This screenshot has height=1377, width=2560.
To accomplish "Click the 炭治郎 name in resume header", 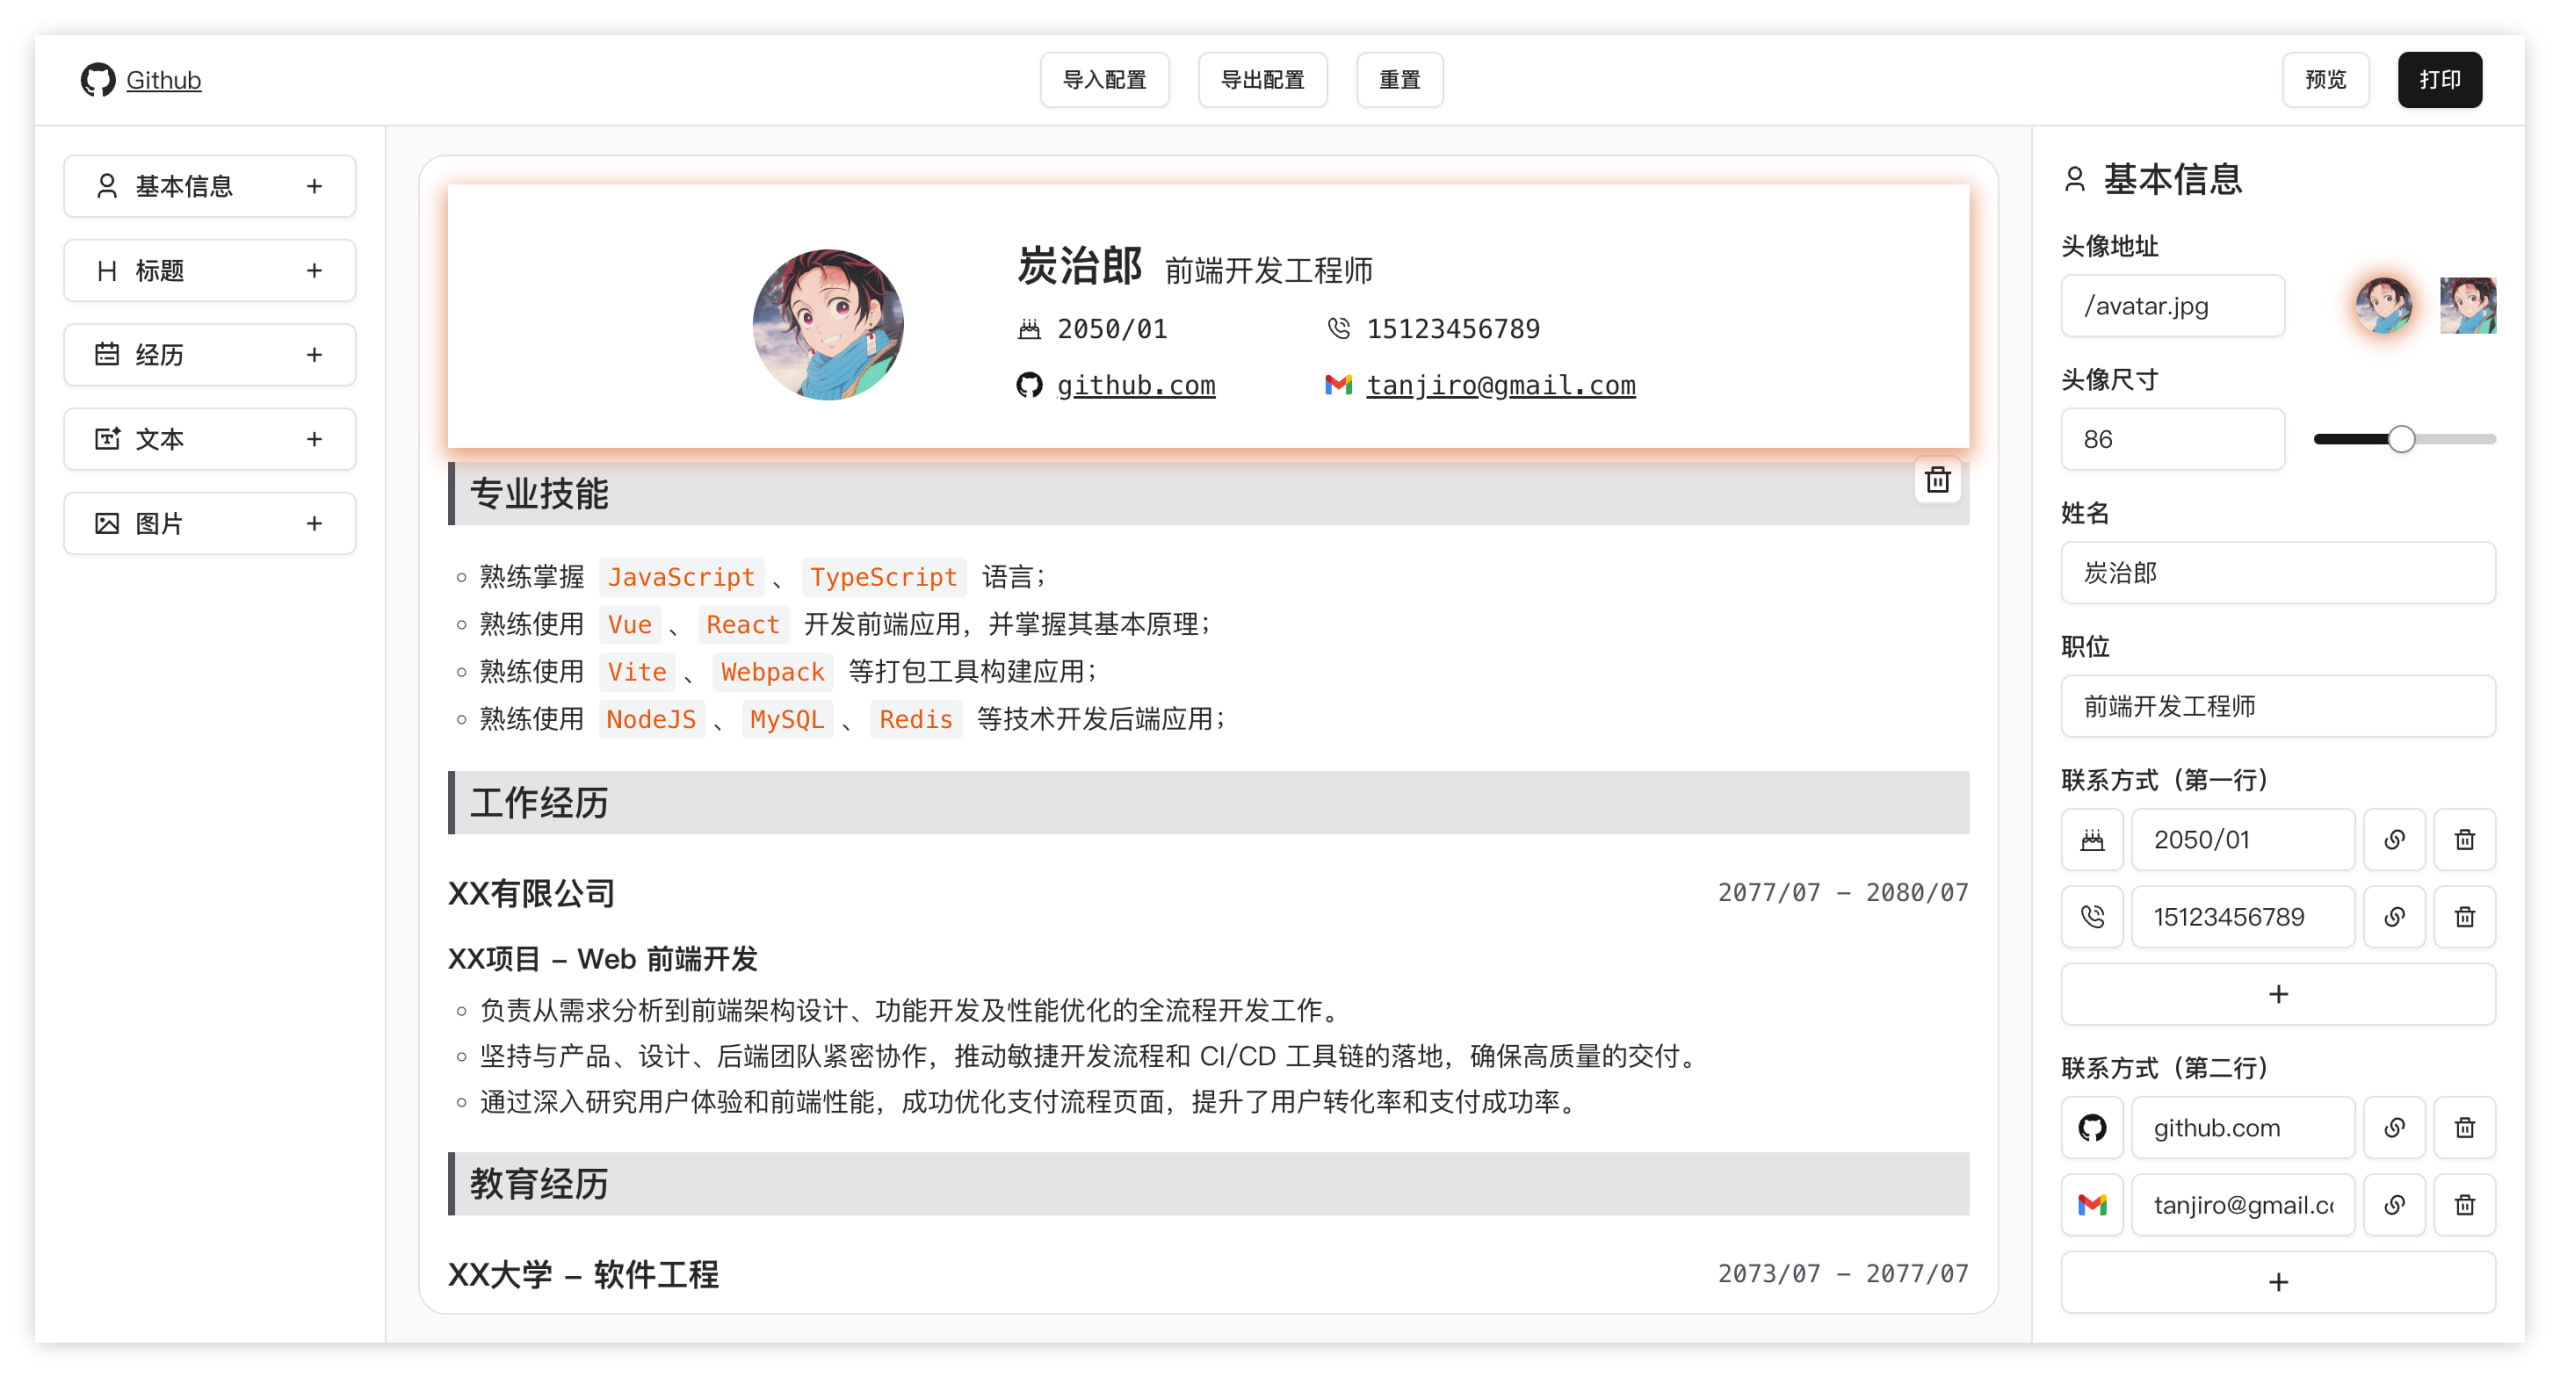I will pos(1079,266).
